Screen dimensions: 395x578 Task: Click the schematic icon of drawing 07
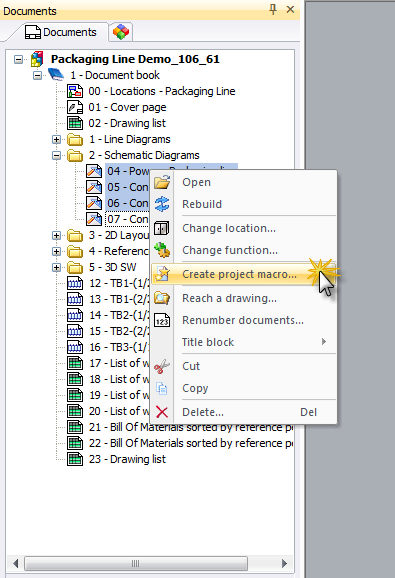pos(94,219)
